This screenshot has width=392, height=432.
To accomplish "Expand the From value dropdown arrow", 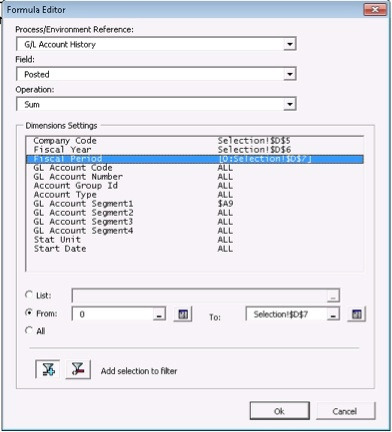I will [159, 314].
